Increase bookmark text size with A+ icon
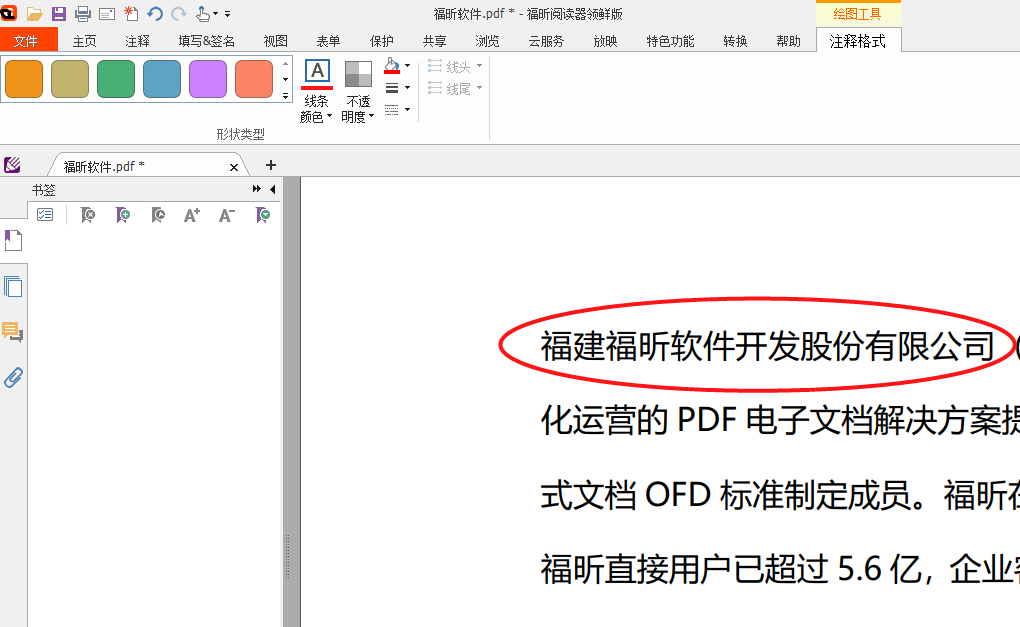The width and height of the screenshot is (1020, 627). (x=192, y=214)
